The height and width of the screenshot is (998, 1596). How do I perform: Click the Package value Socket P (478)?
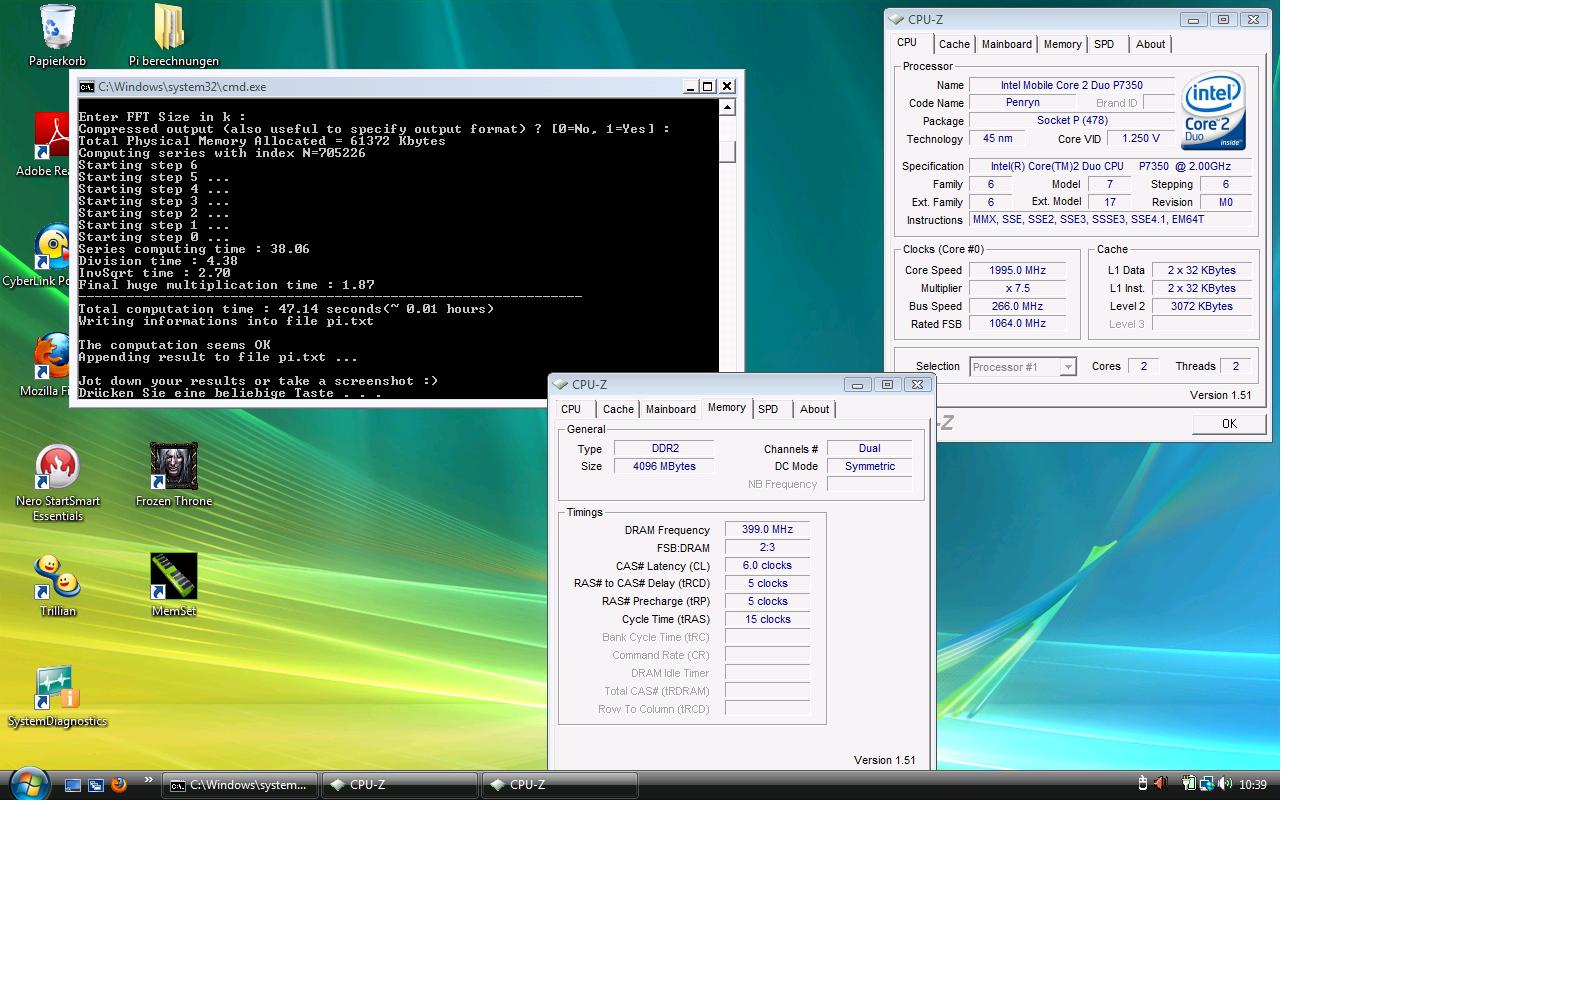coord(1071,121)
